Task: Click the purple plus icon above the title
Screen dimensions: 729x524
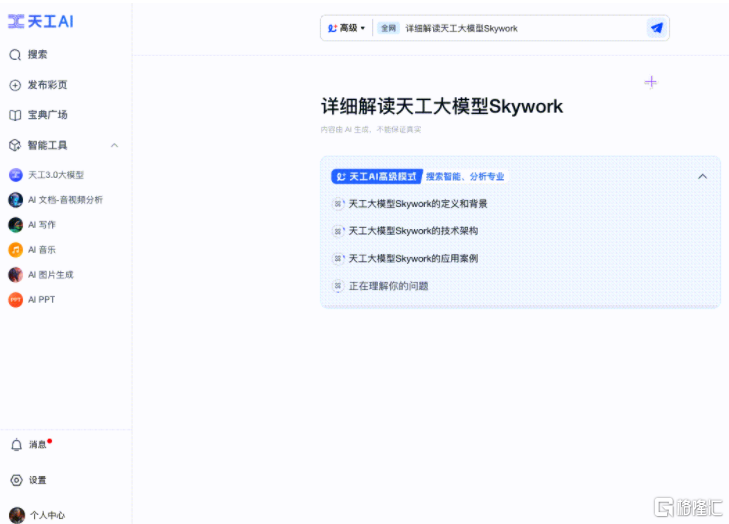Action: (x=651, y=82)
